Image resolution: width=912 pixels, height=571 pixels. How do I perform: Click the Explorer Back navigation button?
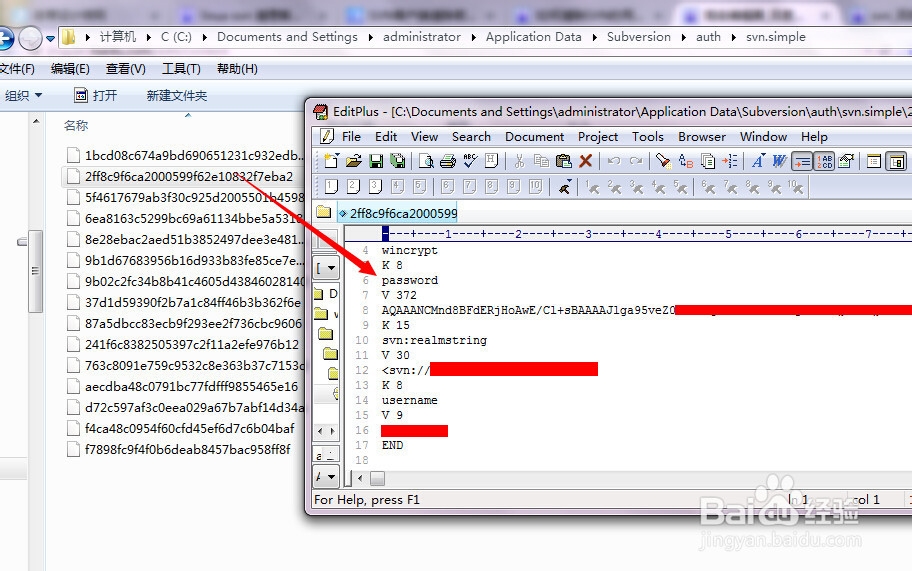pyautogui.click(x=5, y=39)
